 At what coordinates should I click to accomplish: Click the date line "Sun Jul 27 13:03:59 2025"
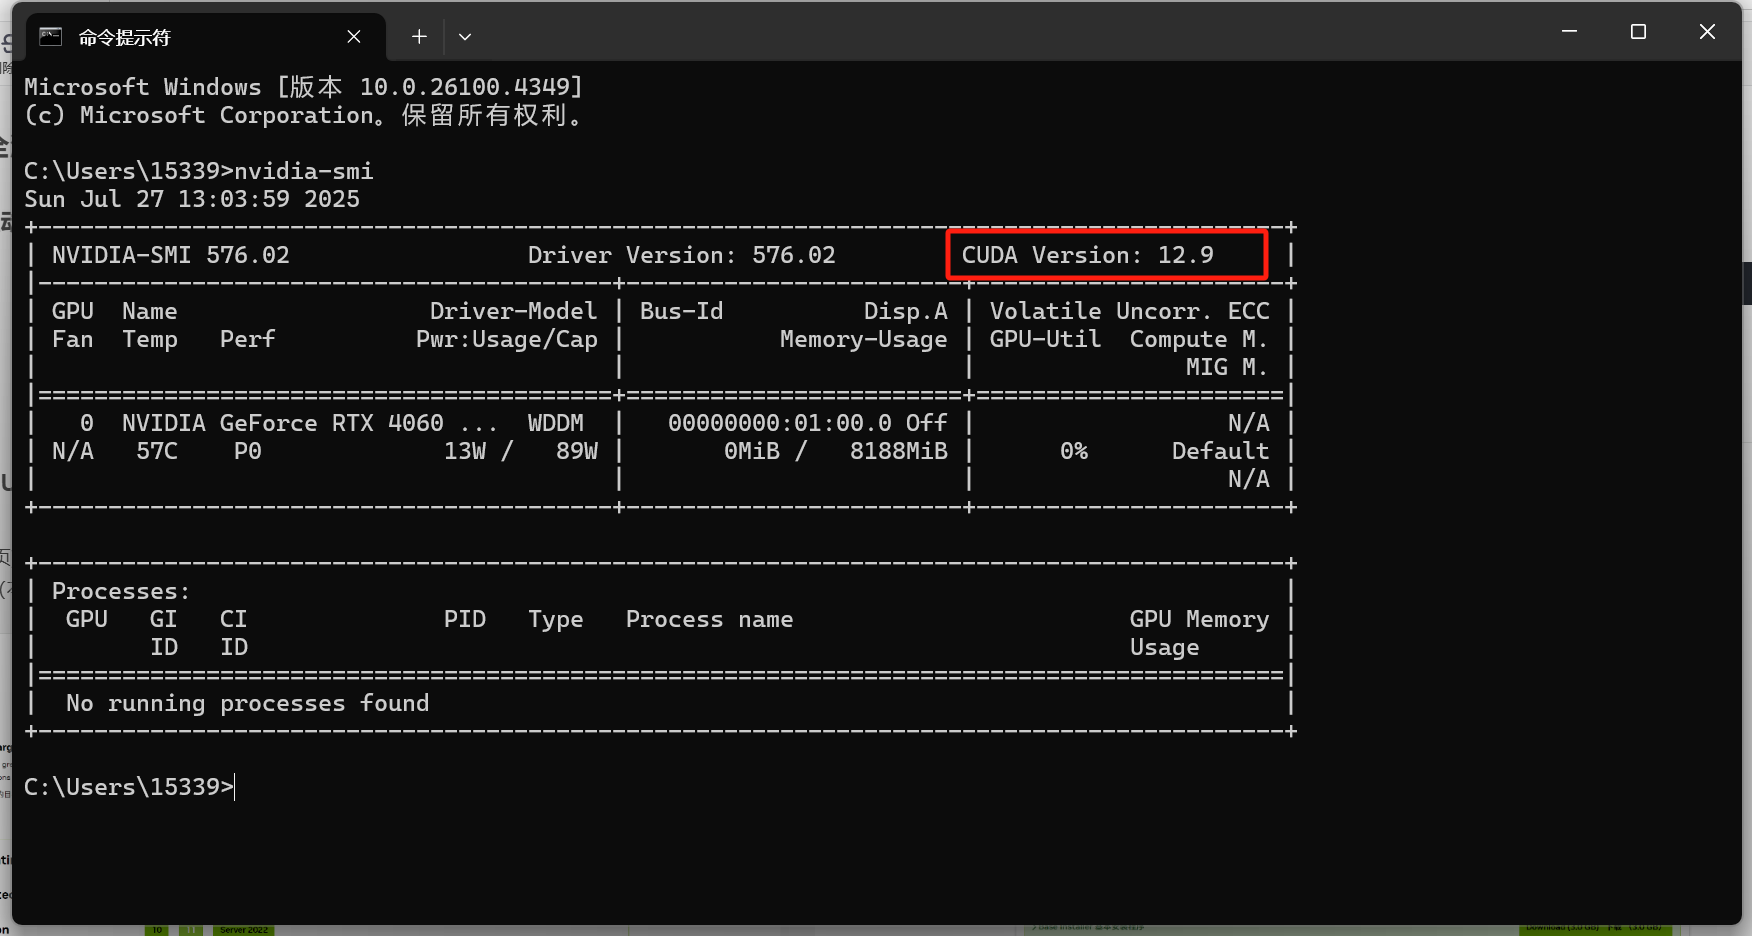[192, 199]
